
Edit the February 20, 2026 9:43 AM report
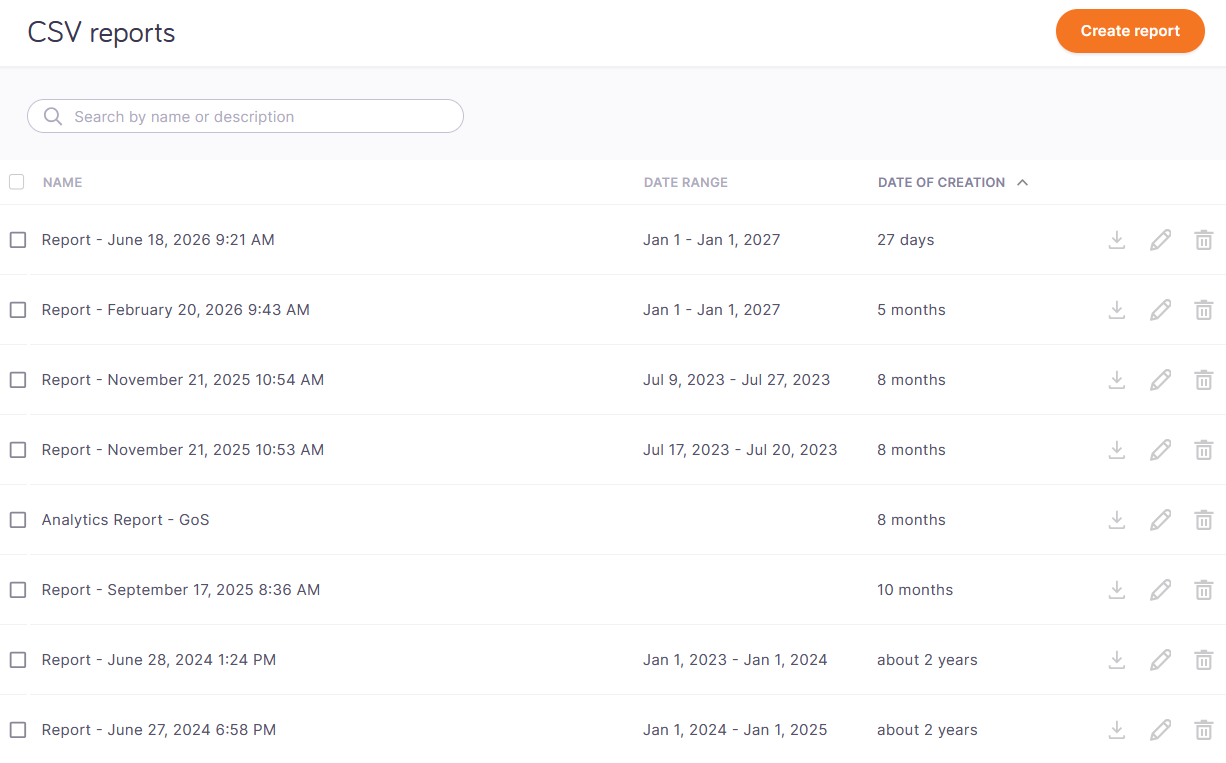click(1160, 310)
